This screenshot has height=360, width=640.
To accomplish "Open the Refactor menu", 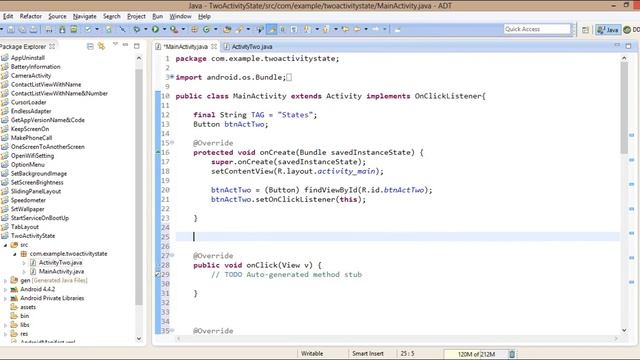I will pos(31,16).
